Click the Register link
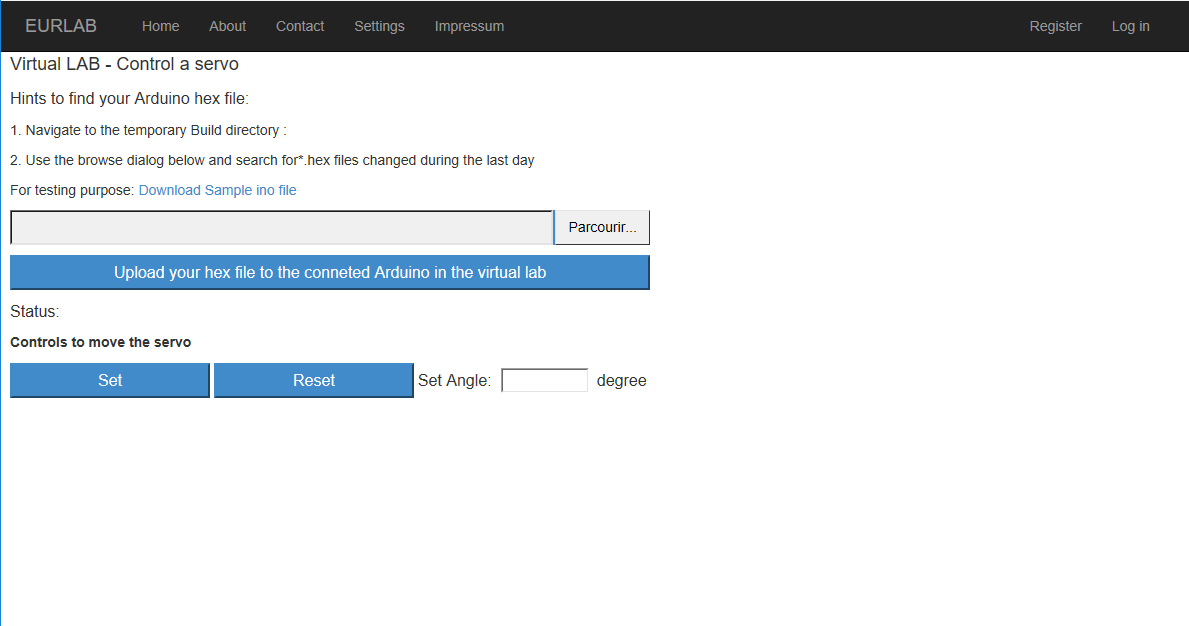Image resolution: width=1189 pixels, height=626 pixels. [x=1055, y=26]
